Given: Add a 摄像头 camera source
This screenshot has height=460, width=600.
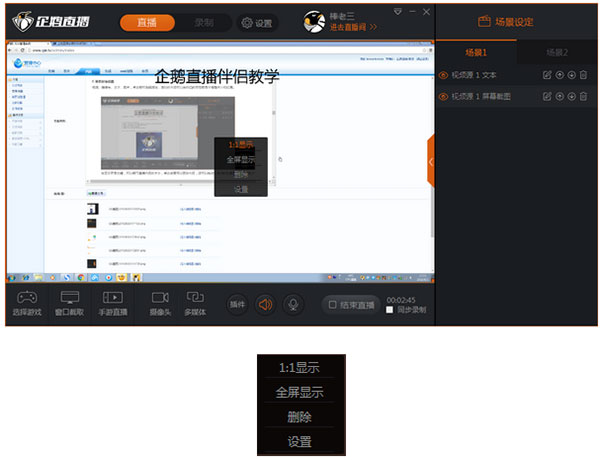Looking at the screenshot, I should pos(160,304).
